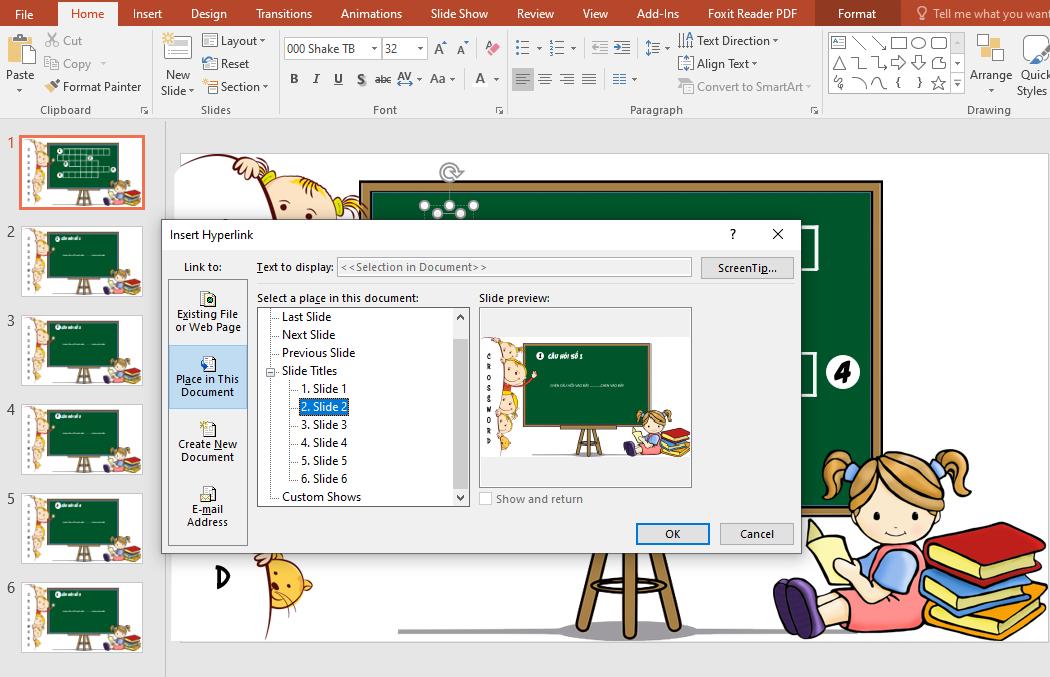This screenshot has height=677, width=1050.
Task: Click the Increase Font Size icon
Action: pos(440,48)
